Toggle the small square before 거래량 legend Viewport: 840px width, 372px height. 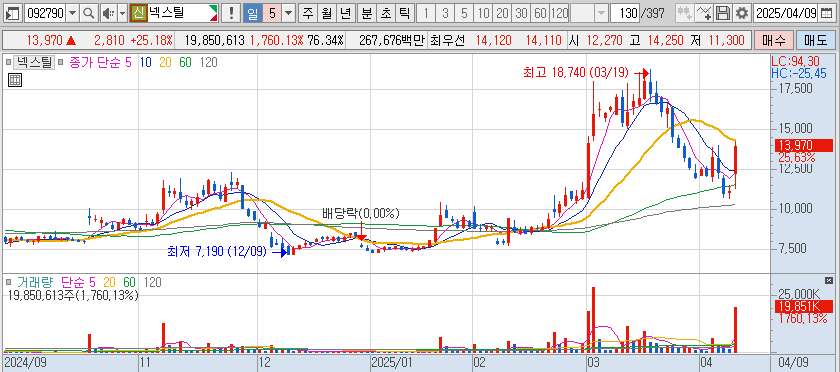8,282
